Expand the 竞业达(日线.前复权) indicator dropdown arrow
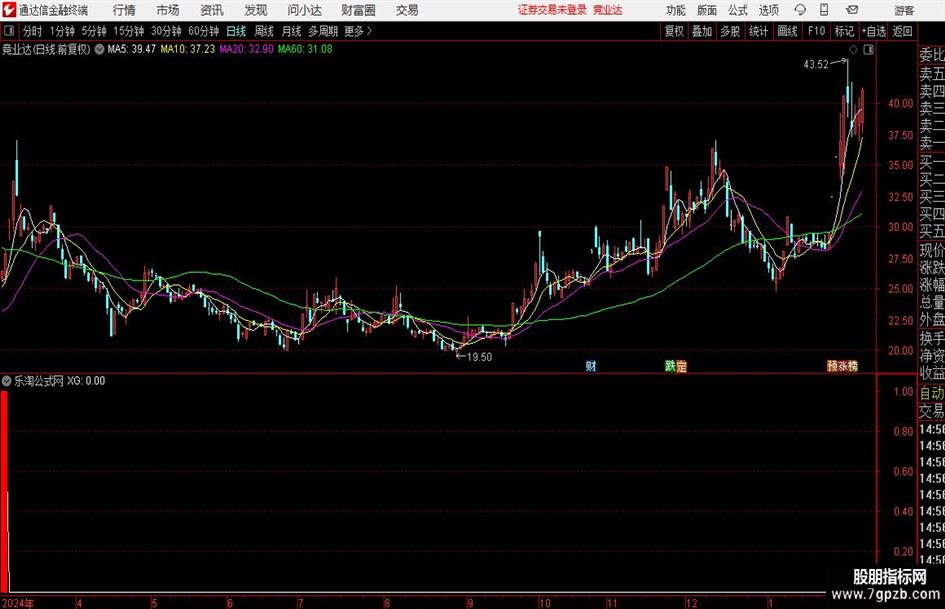The image size is (945, 609). 99,49
